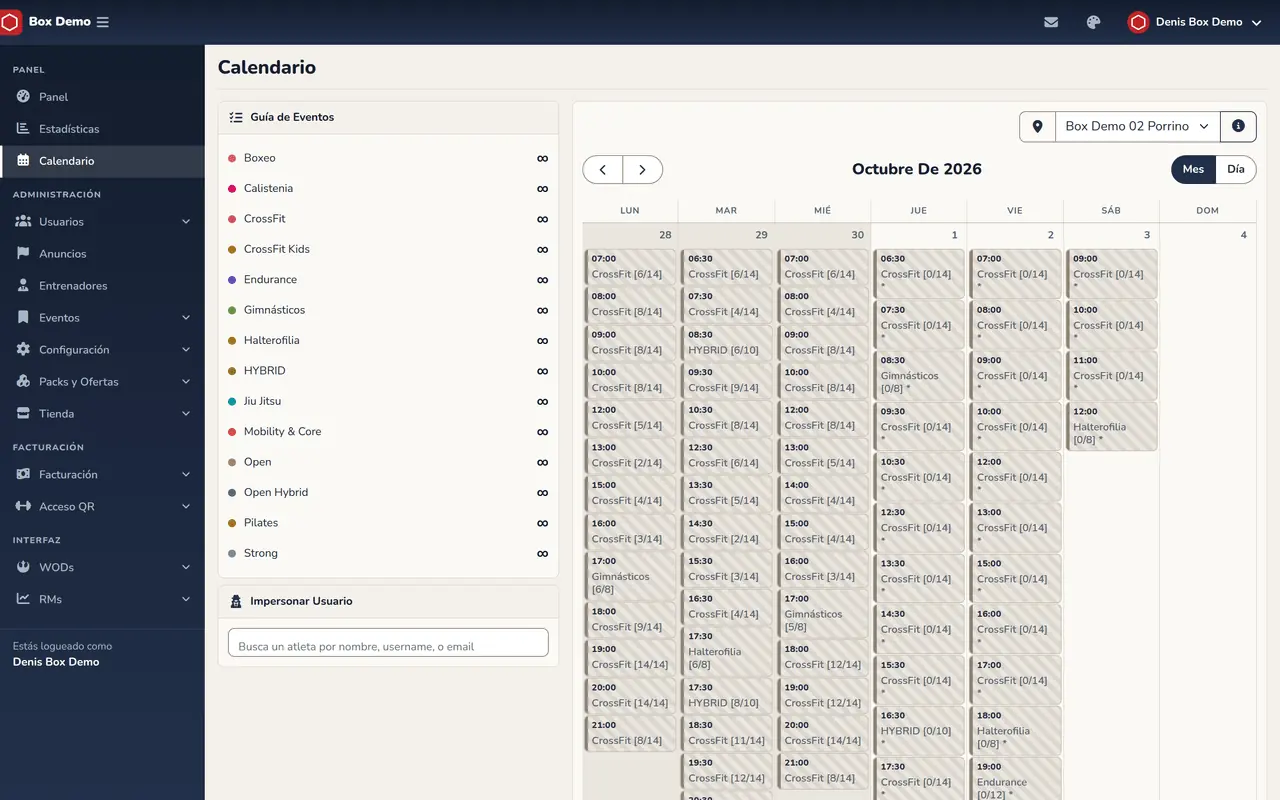Screen dimensions: 1280x800
Task: Expand the WODs submenu
Action: 102,568
